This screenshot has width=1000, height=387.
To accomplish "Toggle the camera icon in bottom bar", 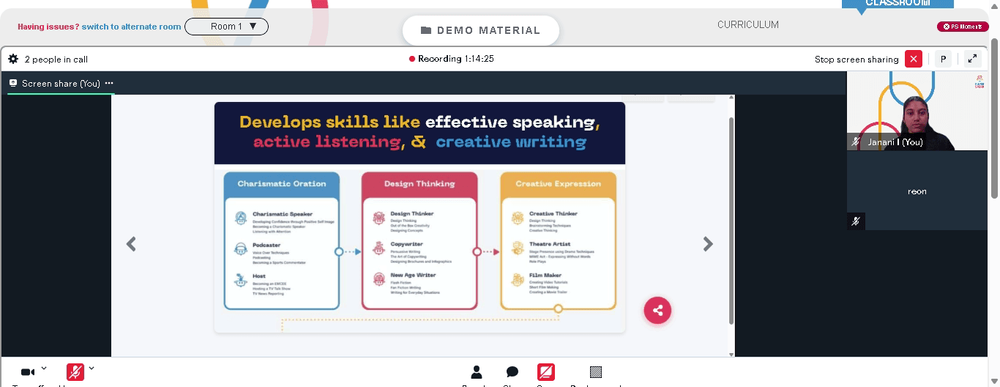I will pos(28,372).
